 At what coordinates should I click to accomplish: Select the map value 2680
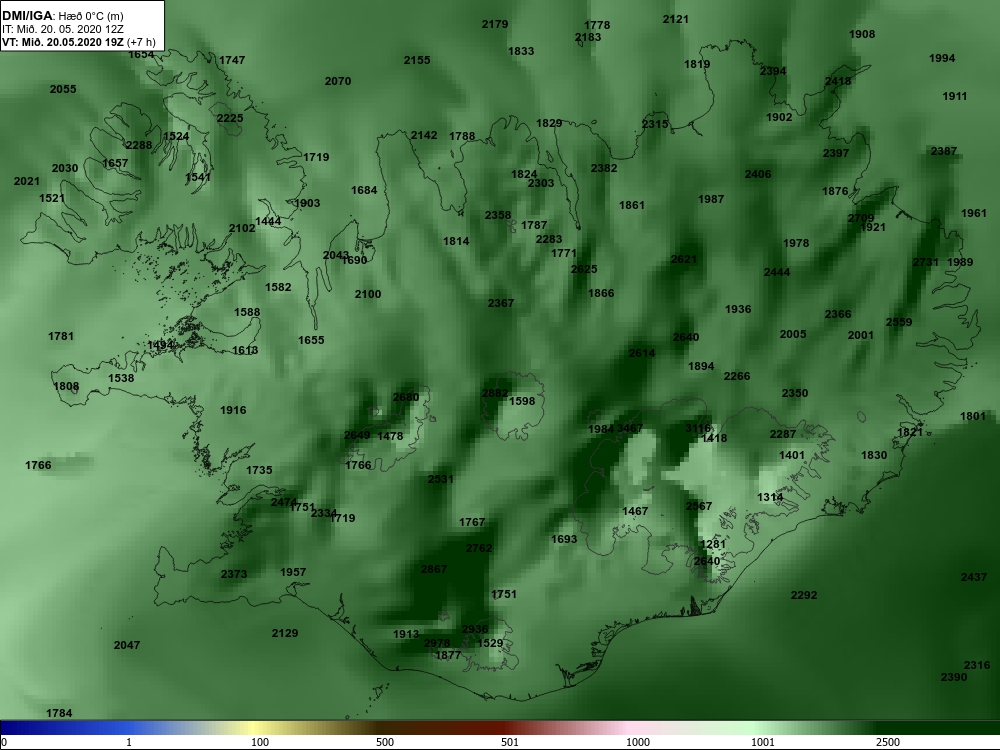(406, 397)
